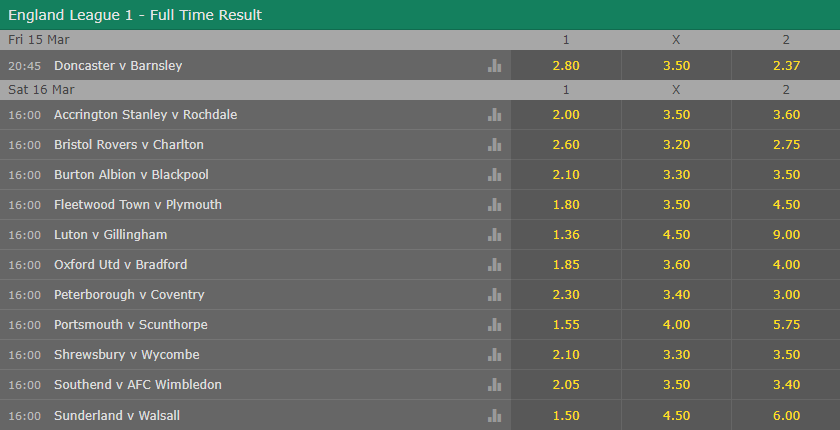Image resolution: width=840 pixels, height=430 pixels.
Task: Open Burton Albion v Blackpool match
Action: coord(131,175)
